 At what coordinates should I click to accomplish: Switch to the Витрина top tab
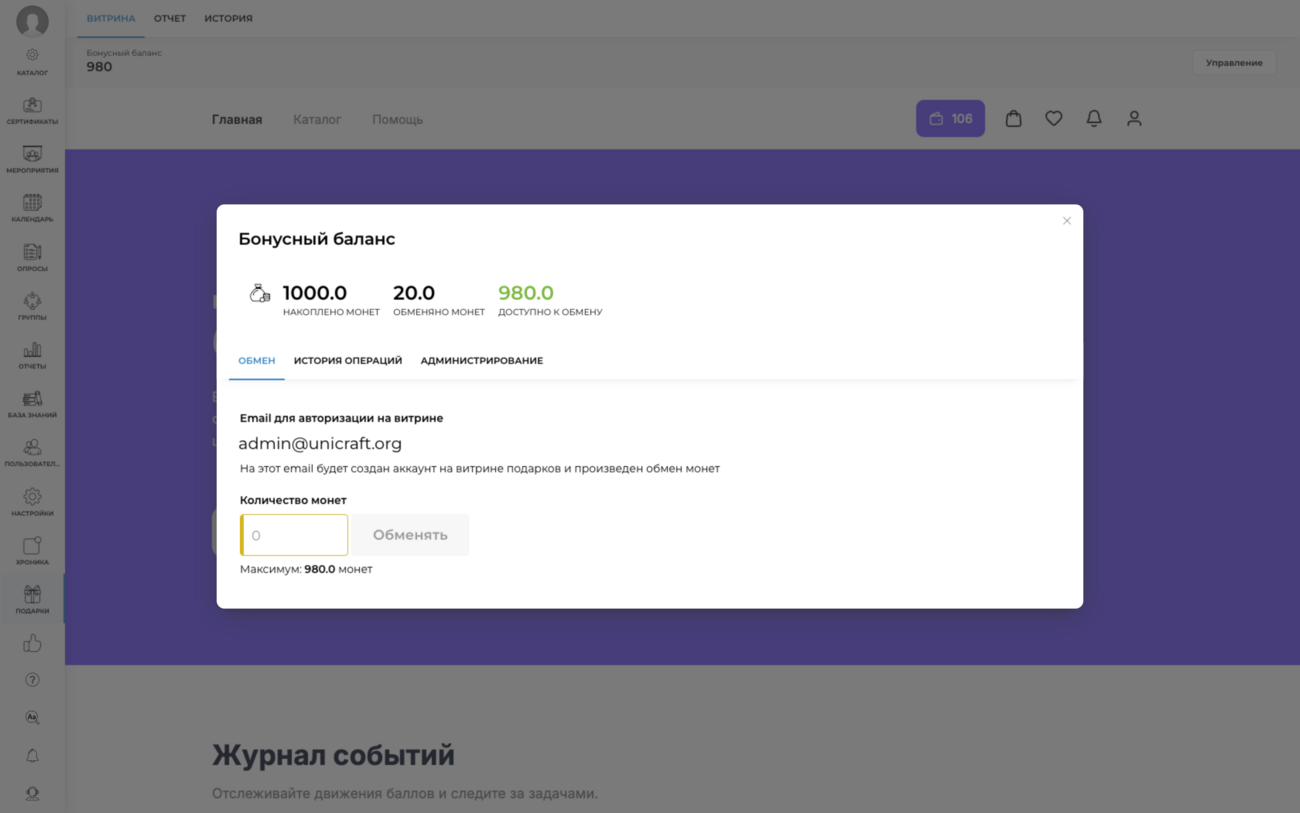pos(110,18)
